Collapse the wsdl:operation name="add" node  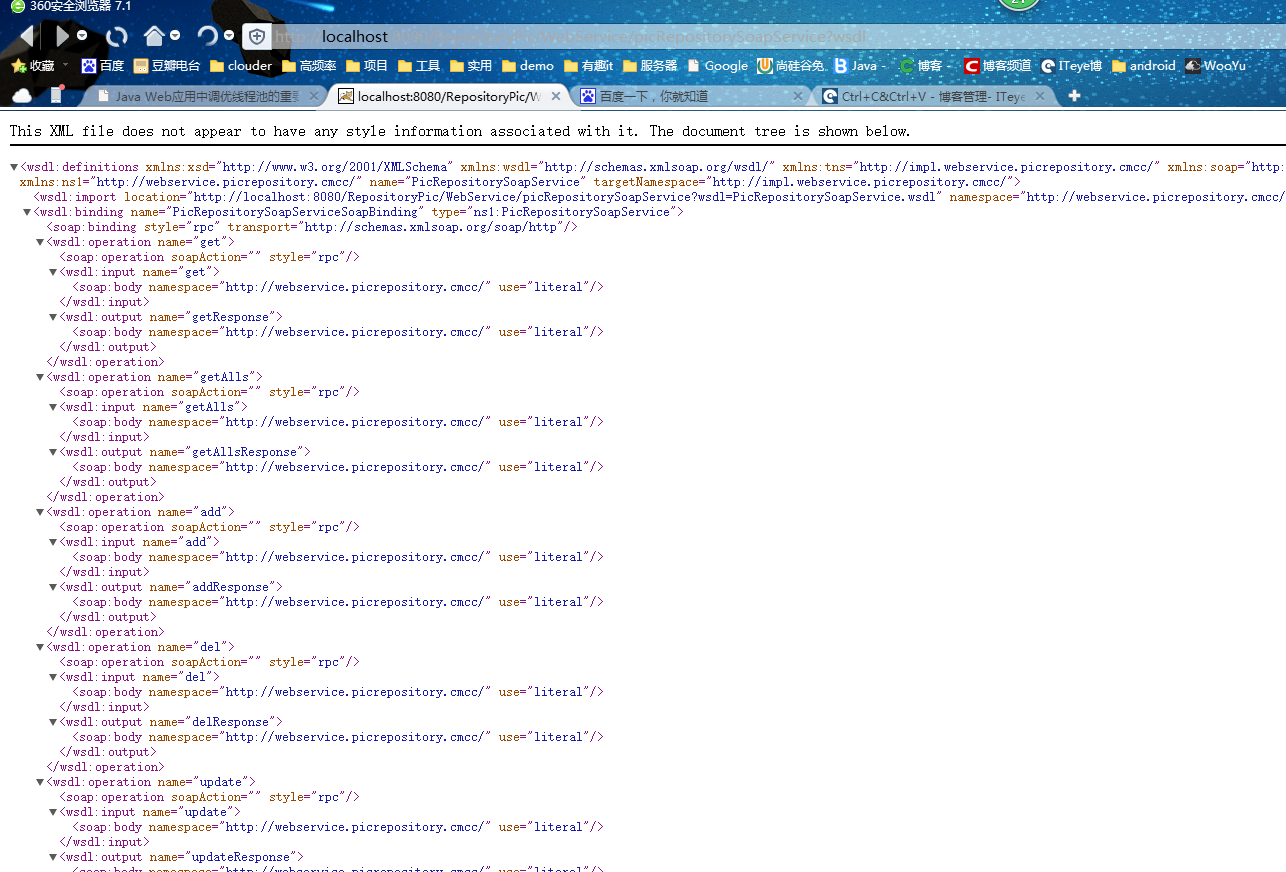[40, 512]
